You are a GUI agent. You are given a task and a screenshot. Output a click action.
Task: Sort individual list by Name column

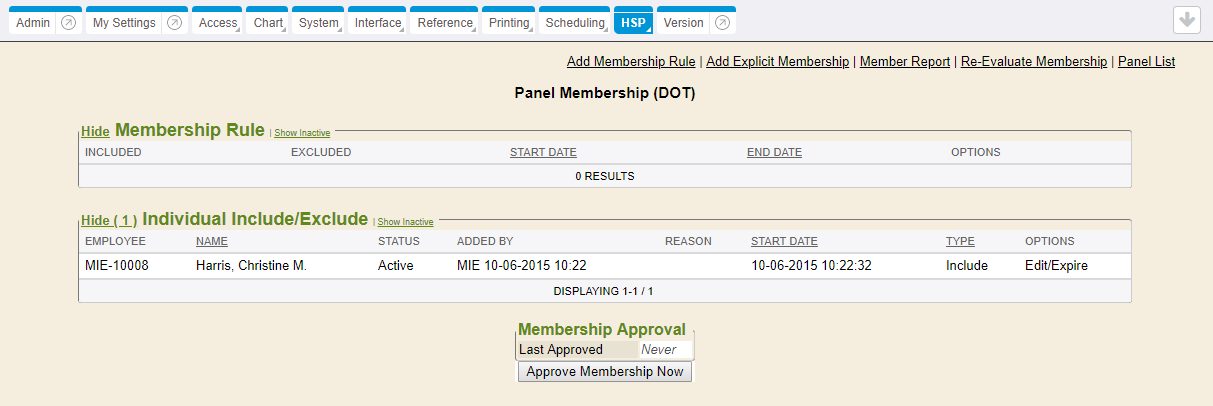click(x=212, y=241)
